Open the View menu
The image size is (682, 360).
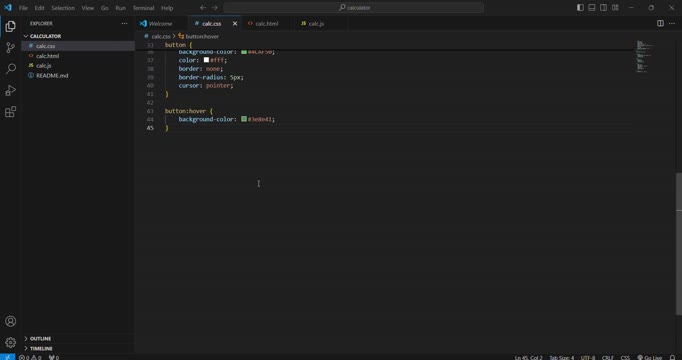[x=88, y=8]
